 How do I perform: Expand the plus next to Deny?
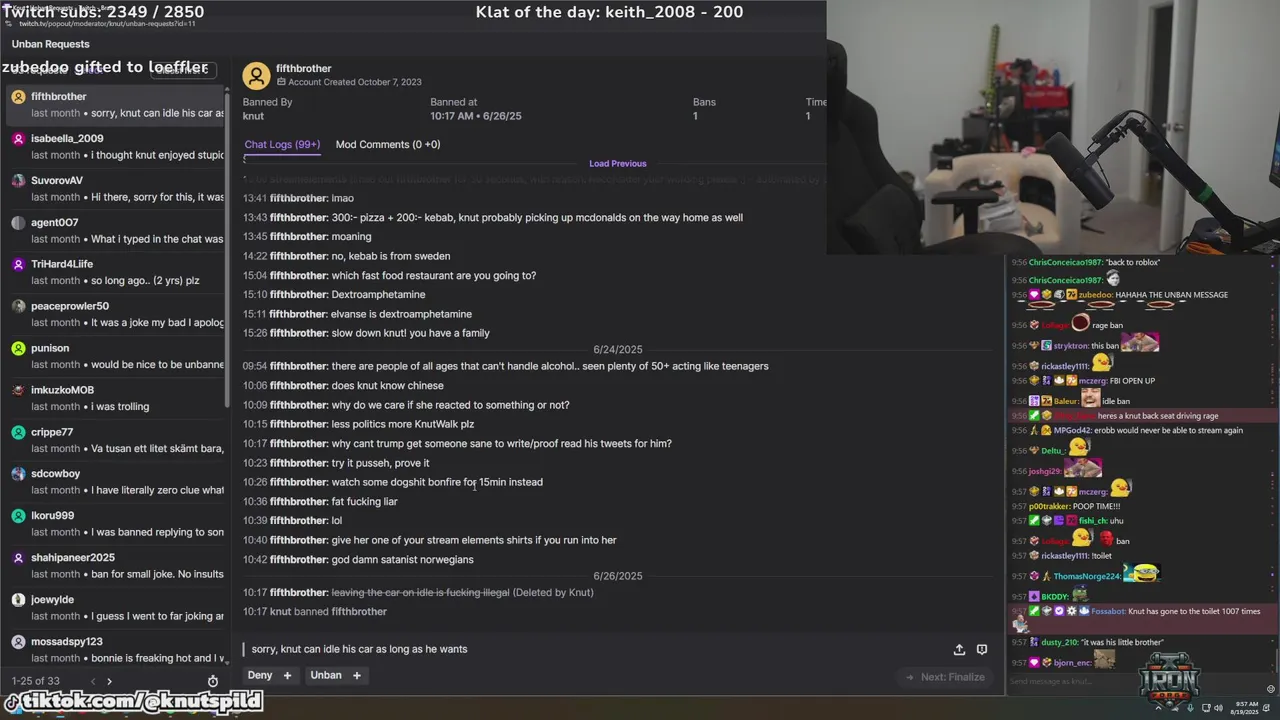coord(287,675)
